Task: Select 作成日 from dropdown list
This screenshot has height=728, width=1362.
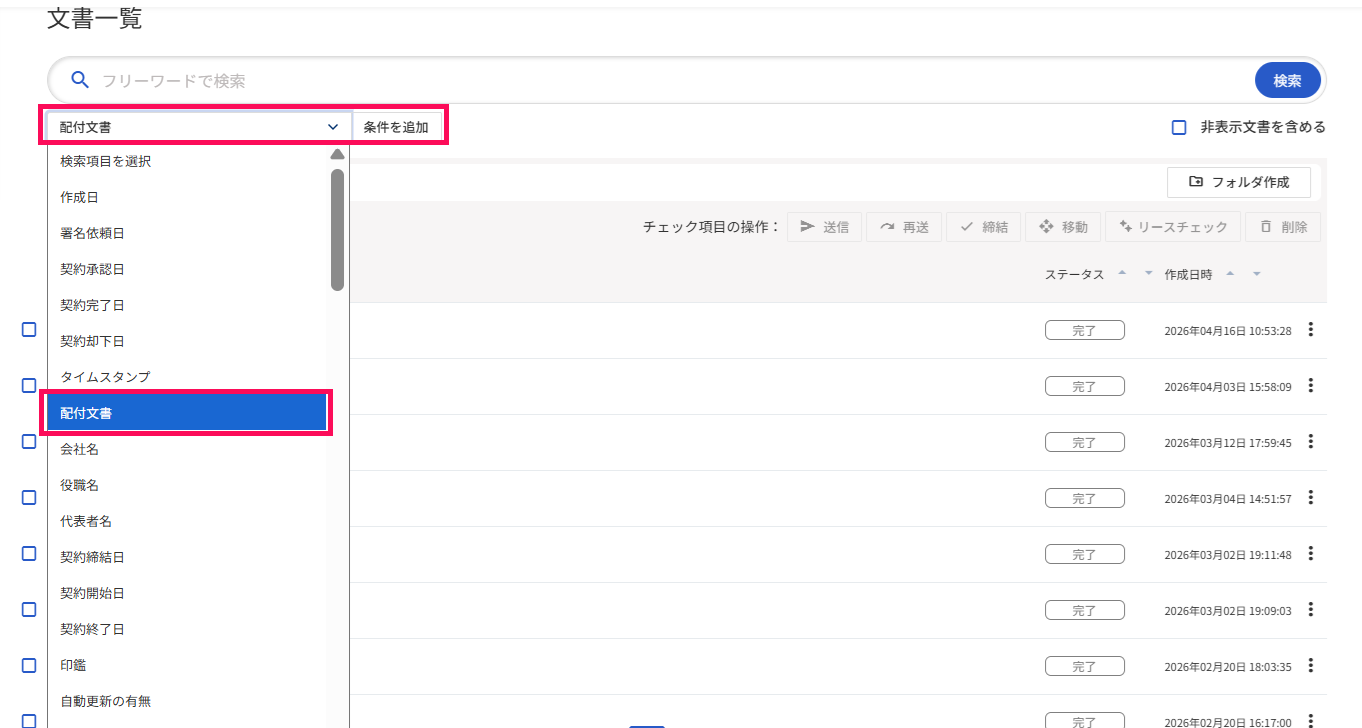Action: tap(188, 197)
